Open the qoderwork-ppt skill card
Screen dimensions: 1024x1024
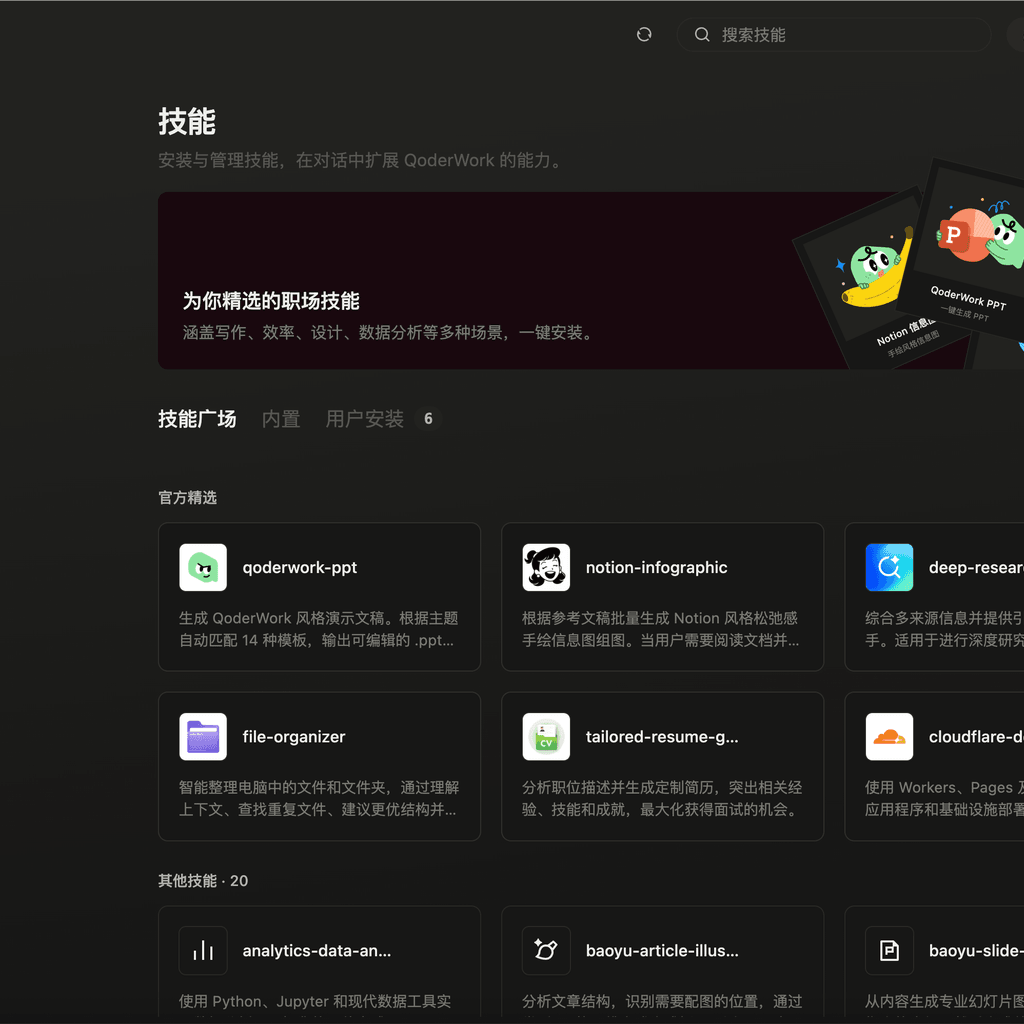tap(319, 597)
